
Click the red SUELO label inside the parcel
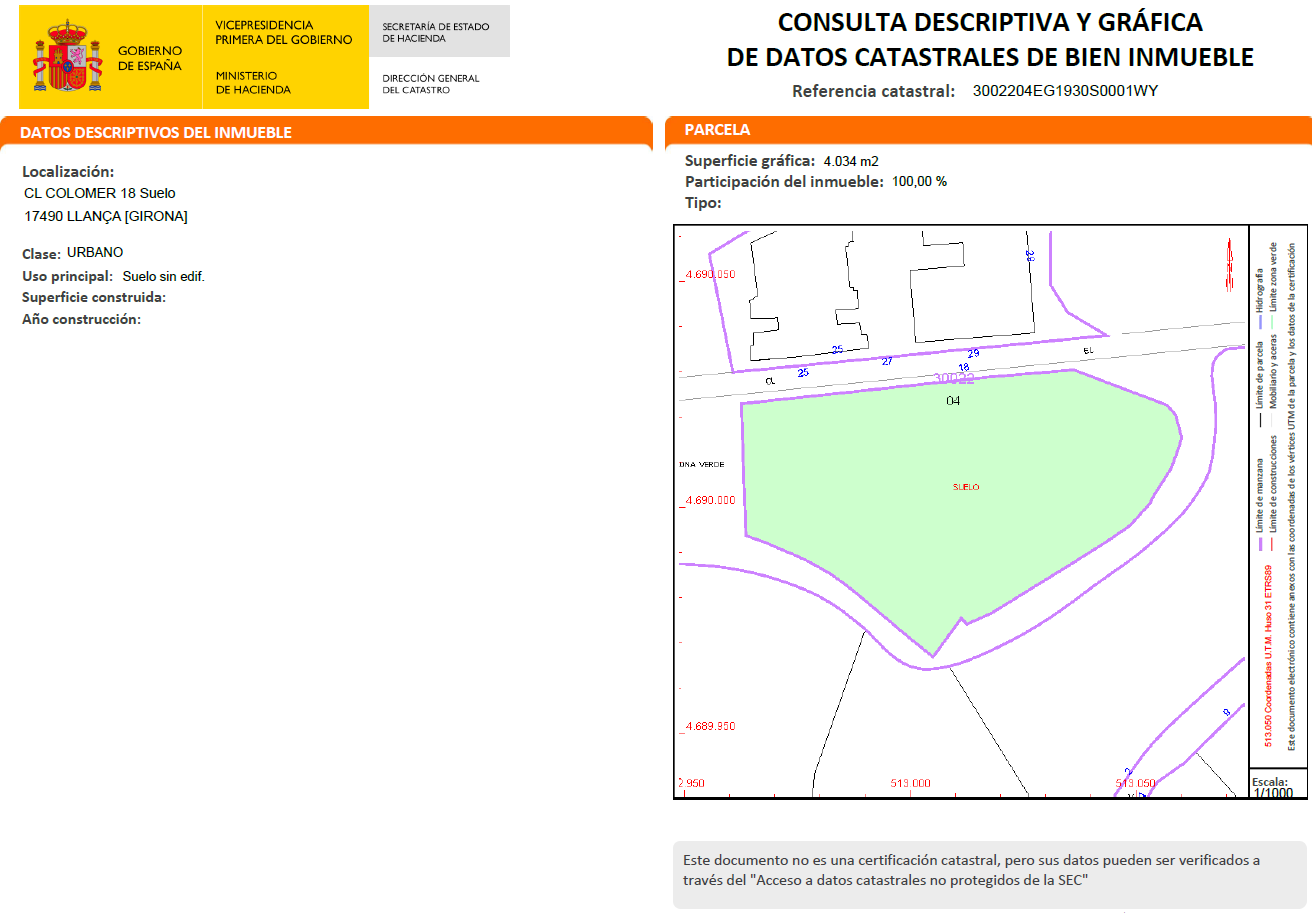pos(966,487)
